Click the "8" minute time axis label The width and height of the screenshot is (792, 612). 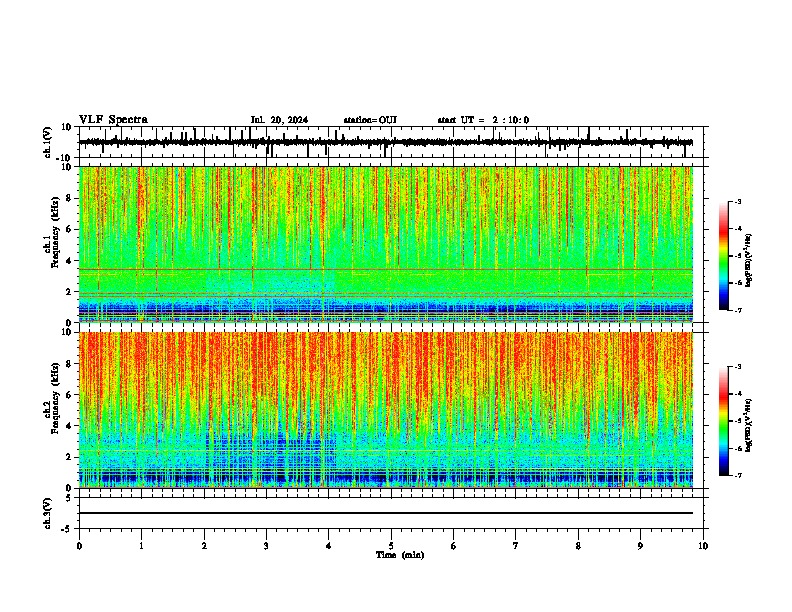pyautogui.click(x=578, y=546)
